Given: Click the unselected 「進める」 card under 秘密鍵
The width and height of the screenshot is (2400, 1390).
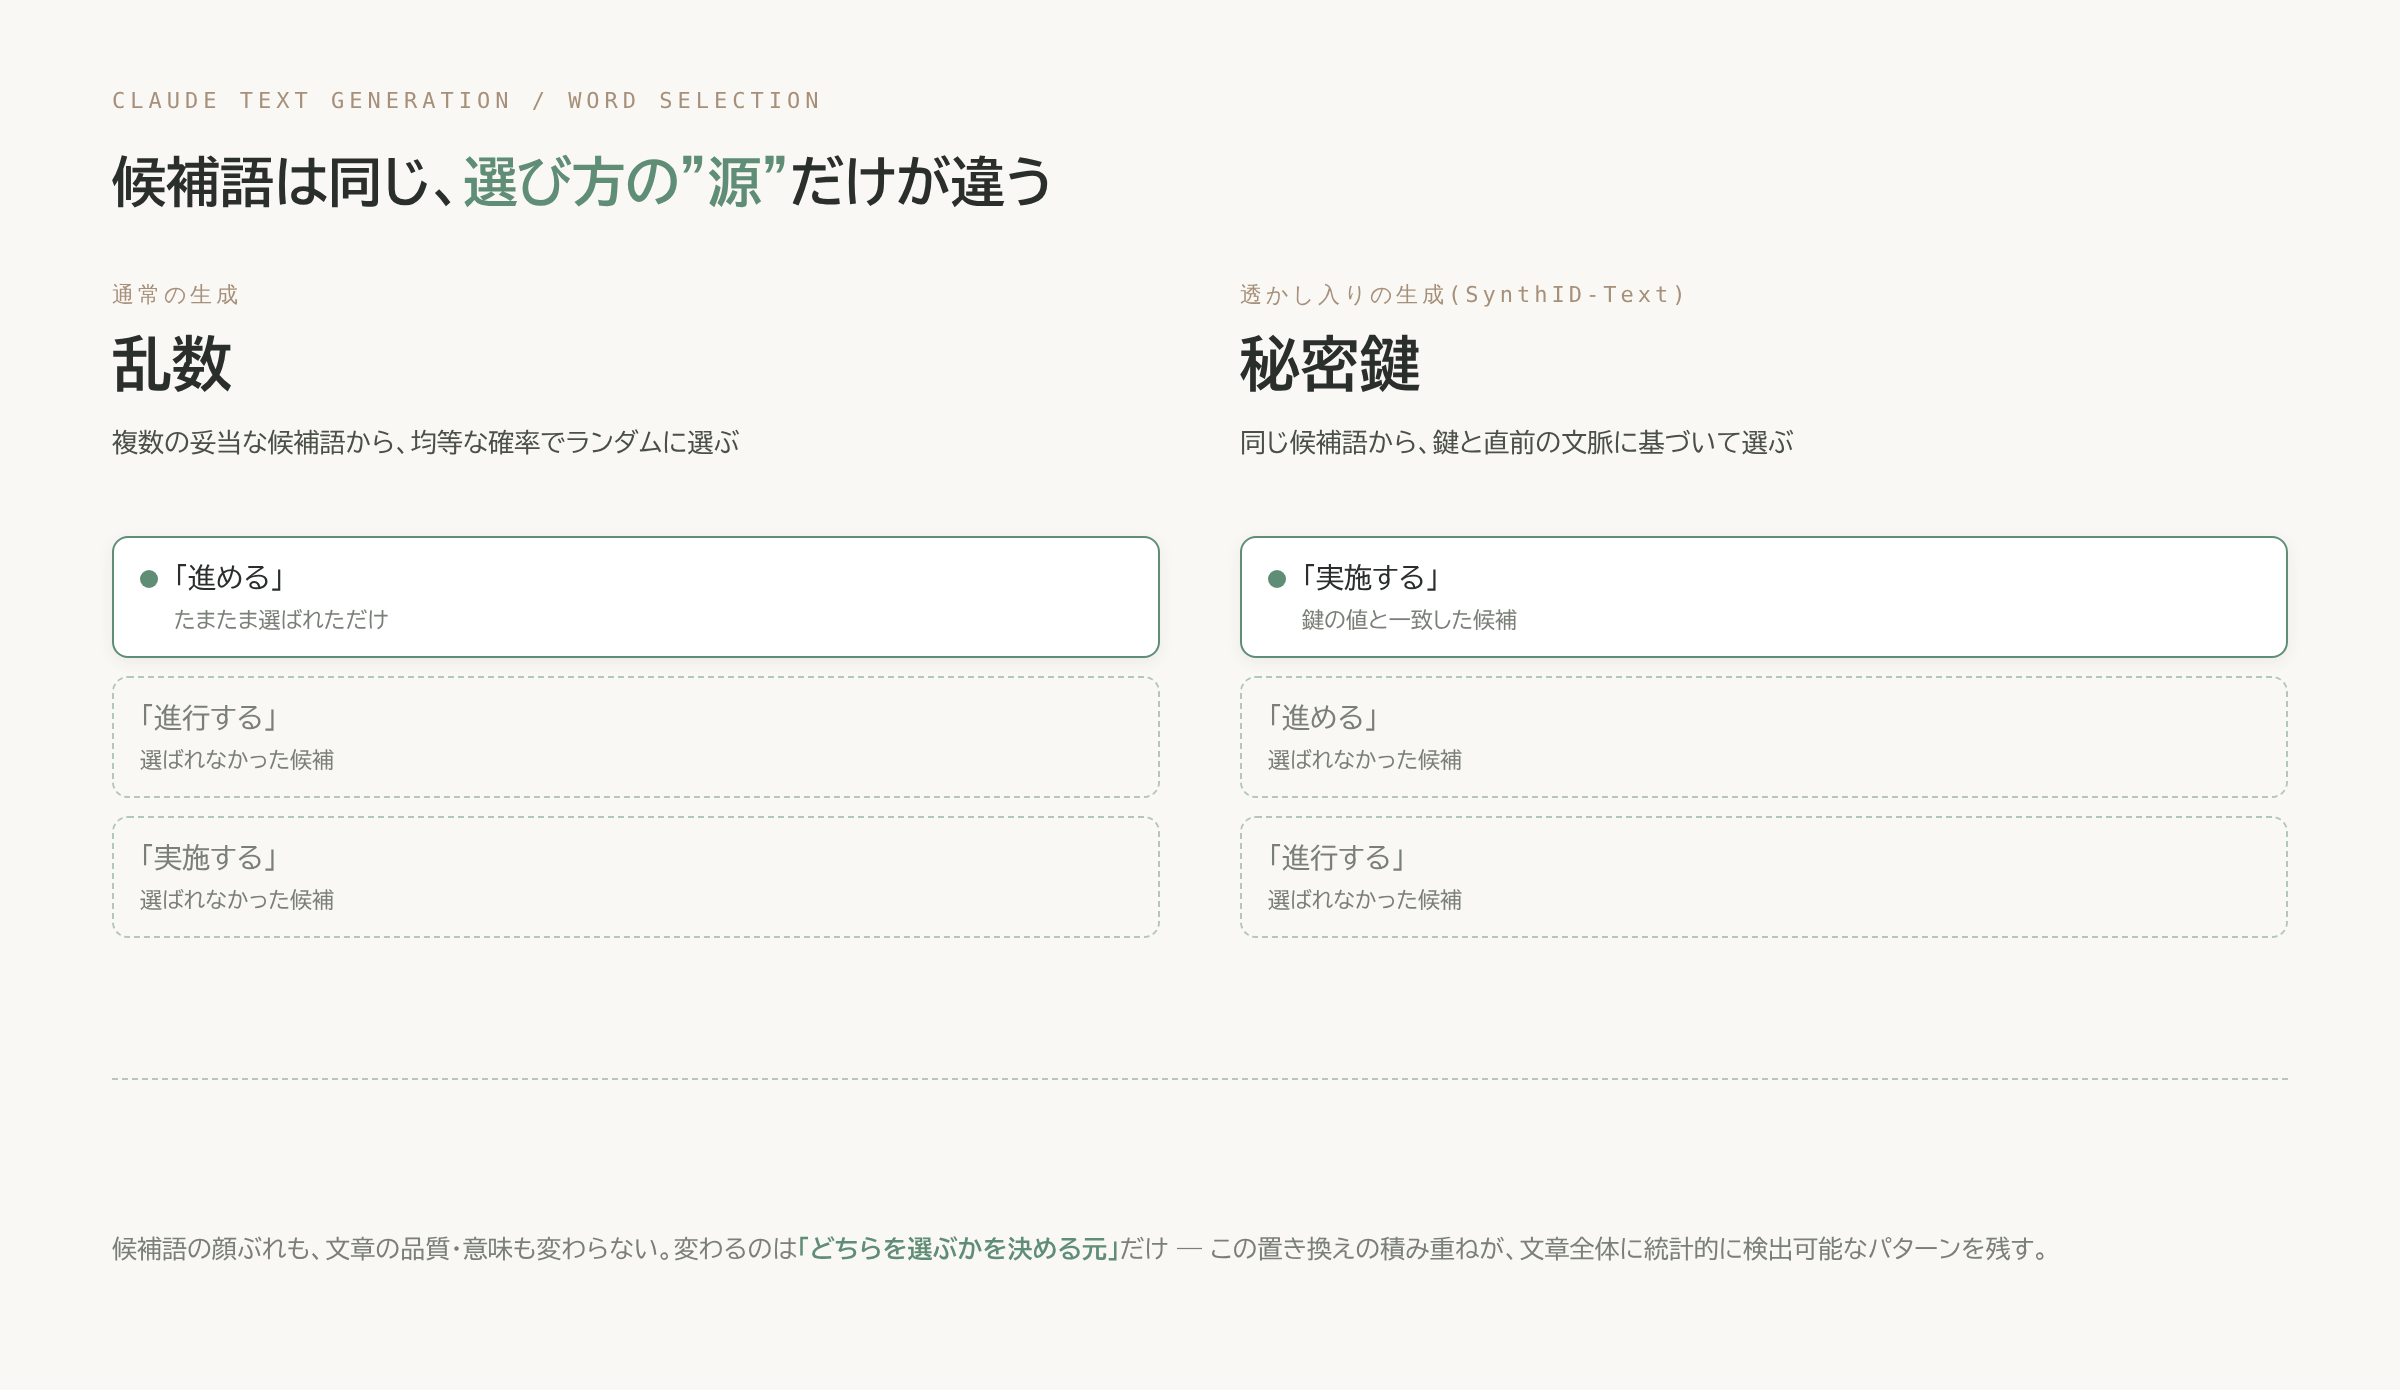Looking at the screenshot, I should coord(1764,737).
